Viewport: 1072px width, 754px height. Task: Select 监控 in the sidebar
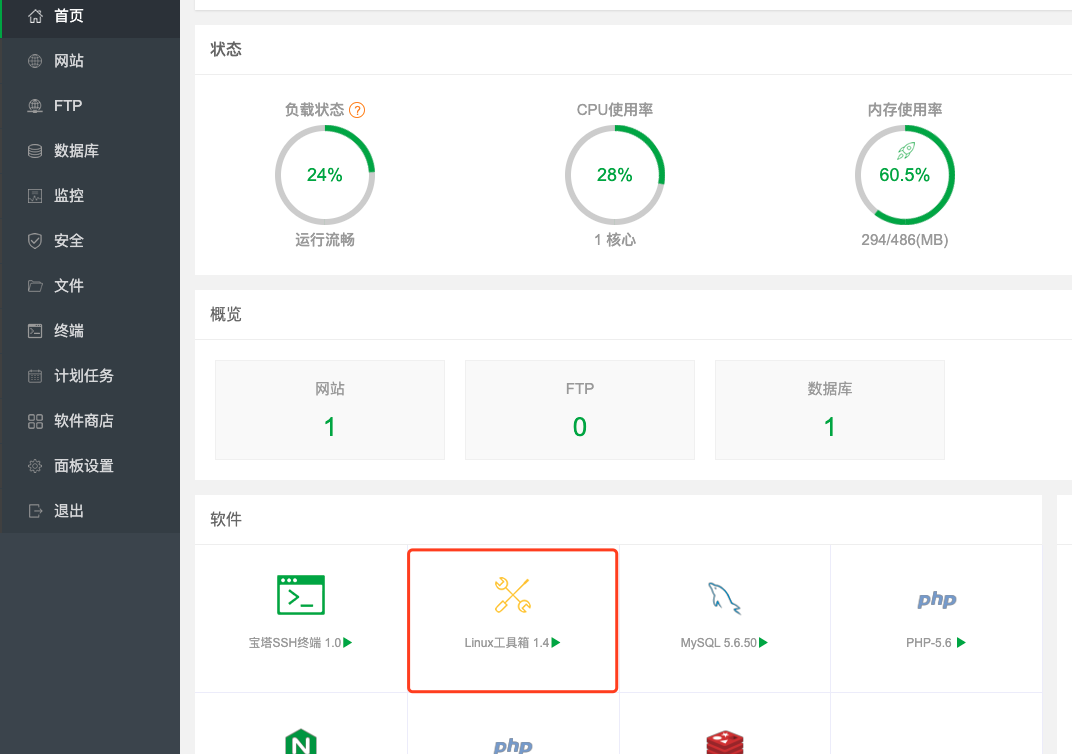90,196
